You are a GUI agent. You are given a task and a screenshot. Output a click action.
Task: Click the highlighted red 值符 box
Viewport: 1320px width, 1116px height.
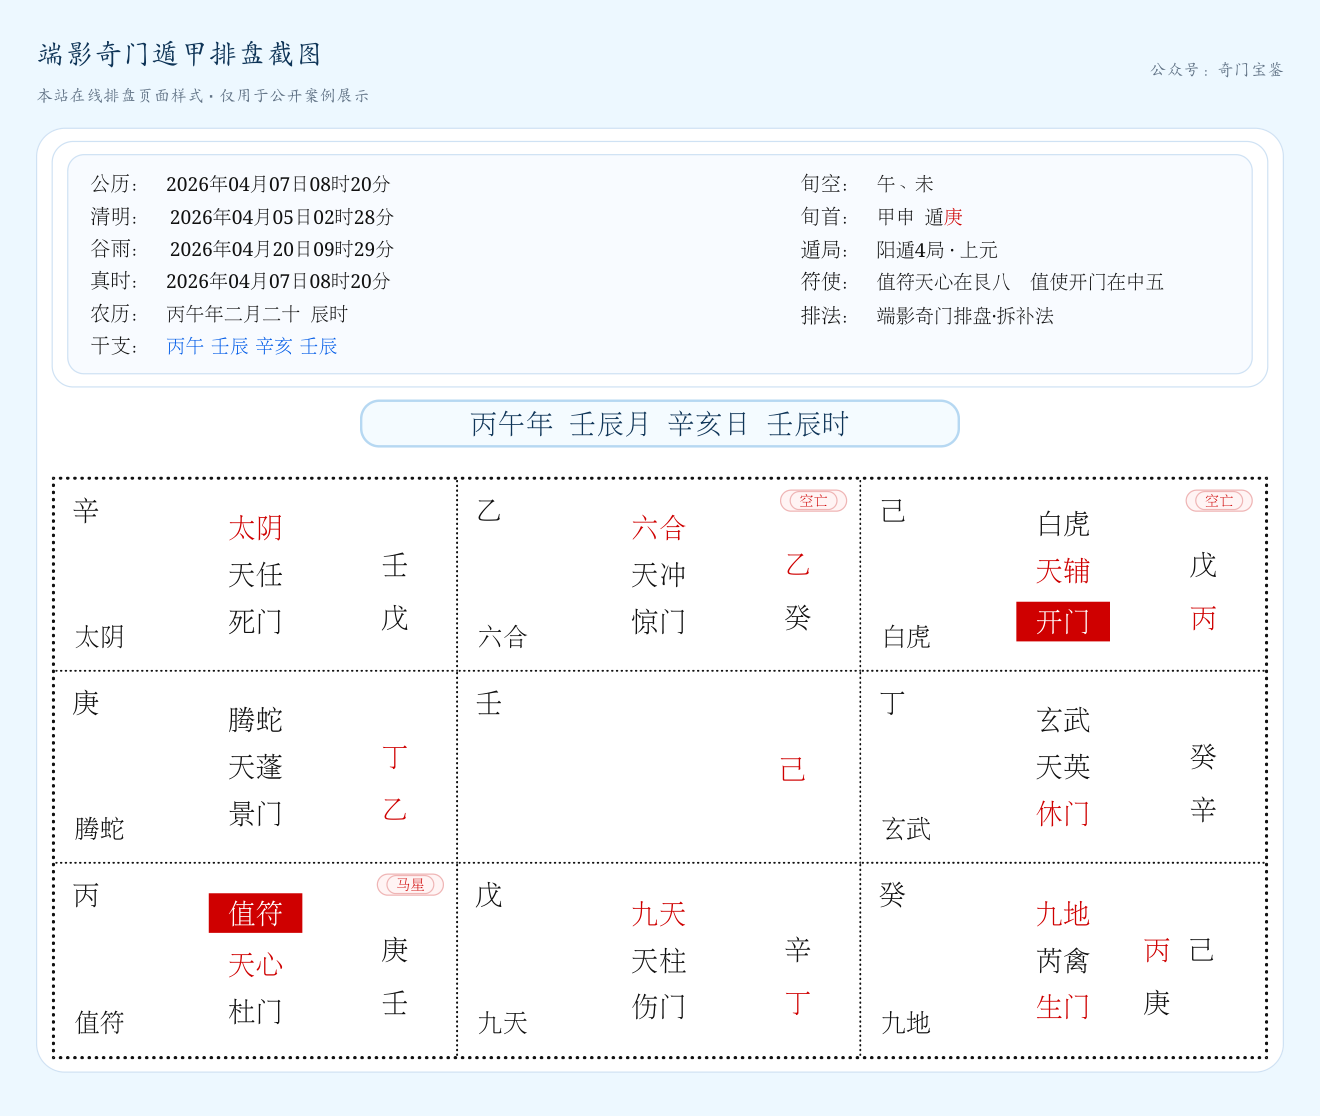click(x=255, y=913)
